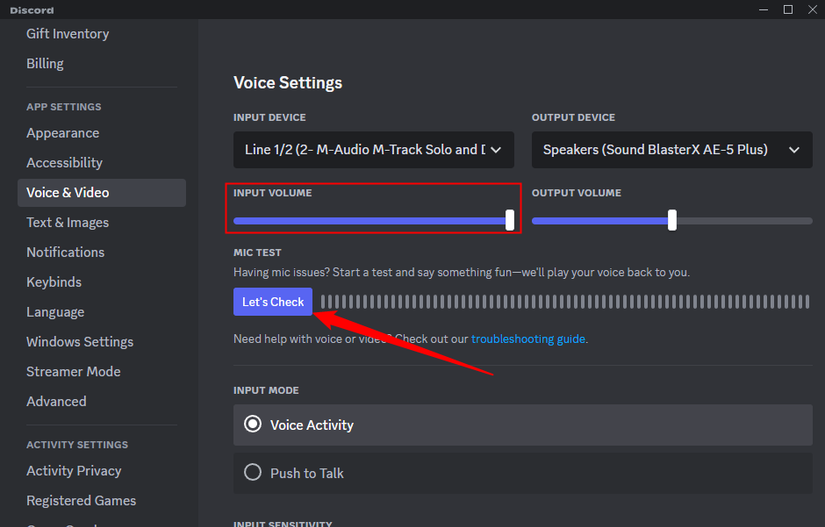Open Streamer Mode settings
Screen dimensions: 825x527
(73, 371)
